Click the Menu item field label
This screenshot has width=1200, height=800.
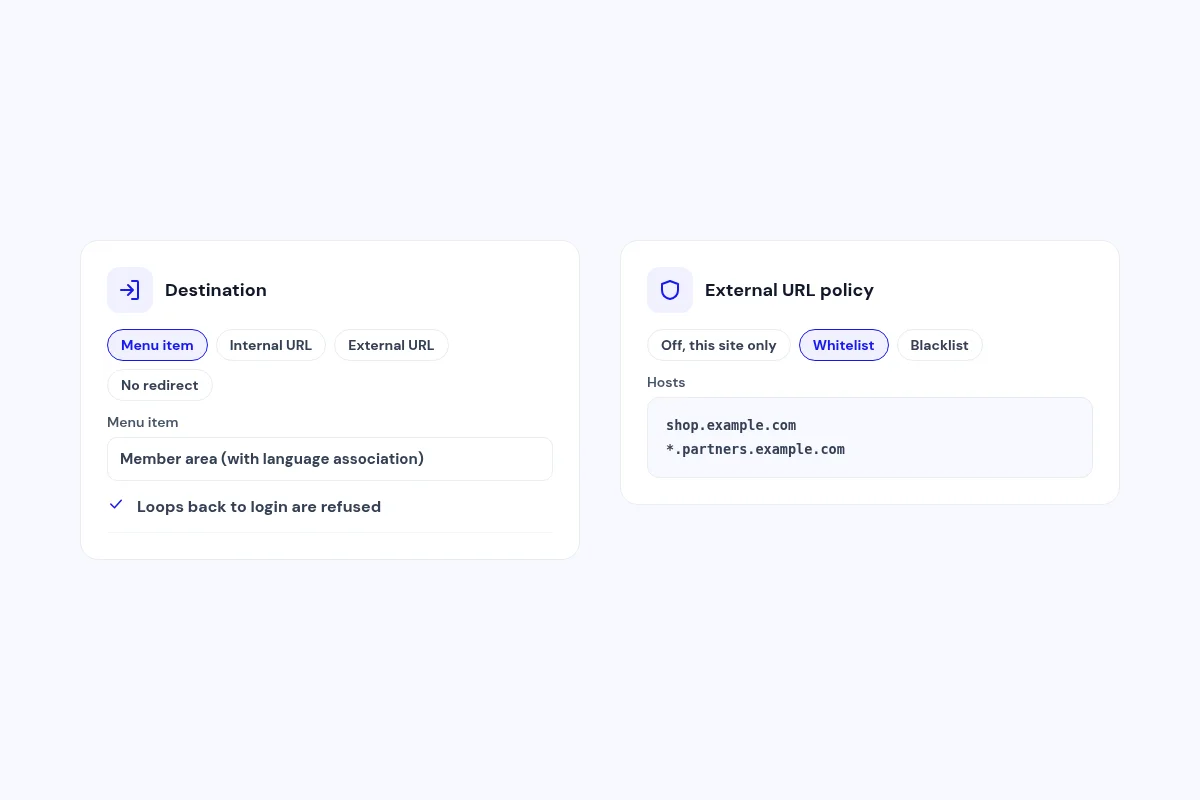(x=143, y=422)
